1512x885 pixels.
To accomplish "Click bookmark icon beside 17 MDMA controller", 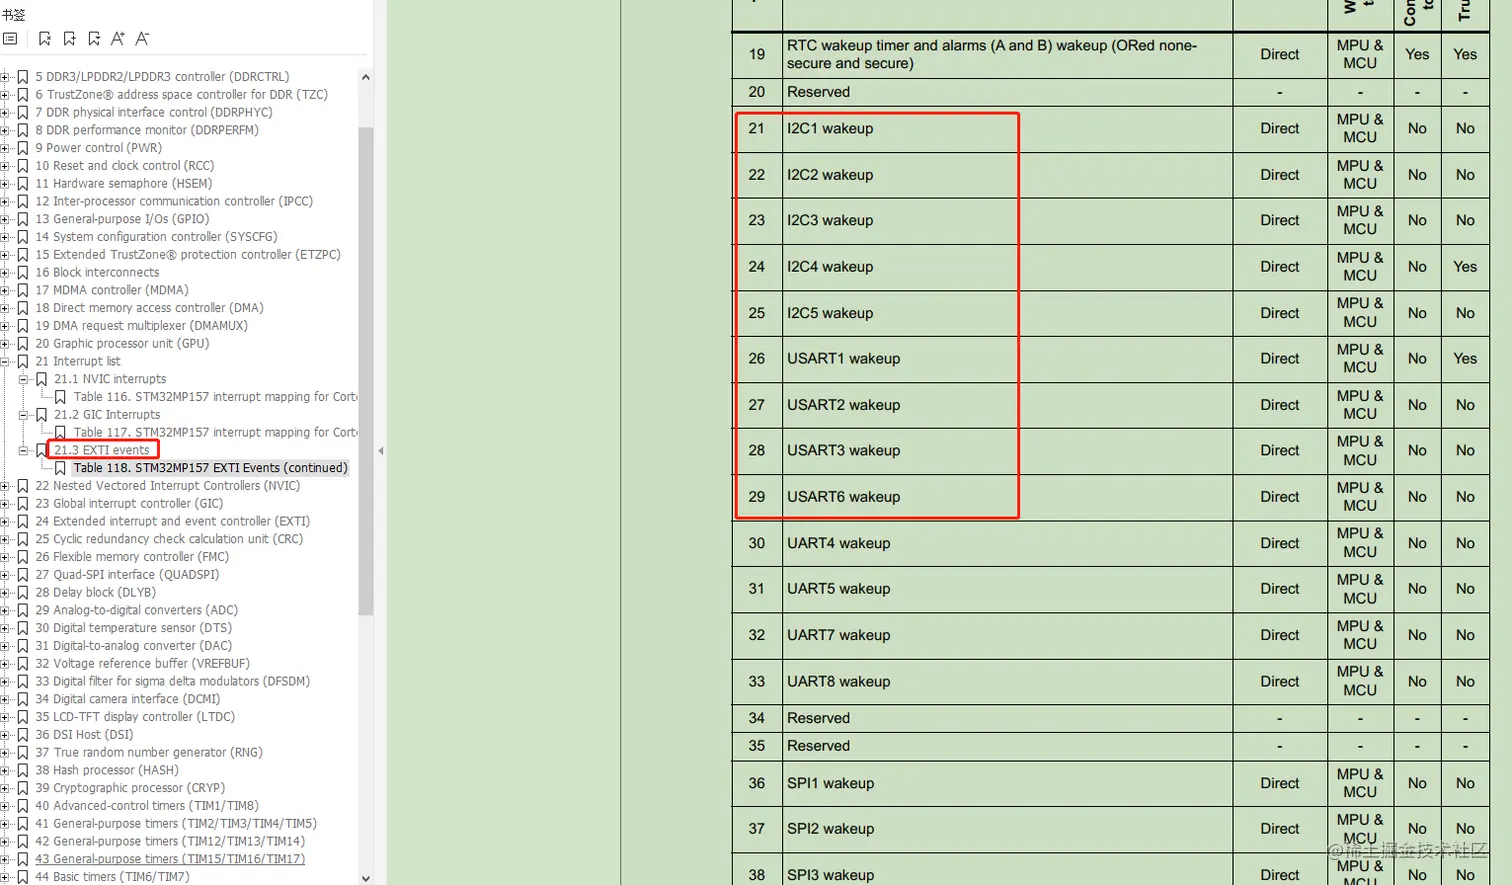I will pyautogui.click(x=22, y=290).
